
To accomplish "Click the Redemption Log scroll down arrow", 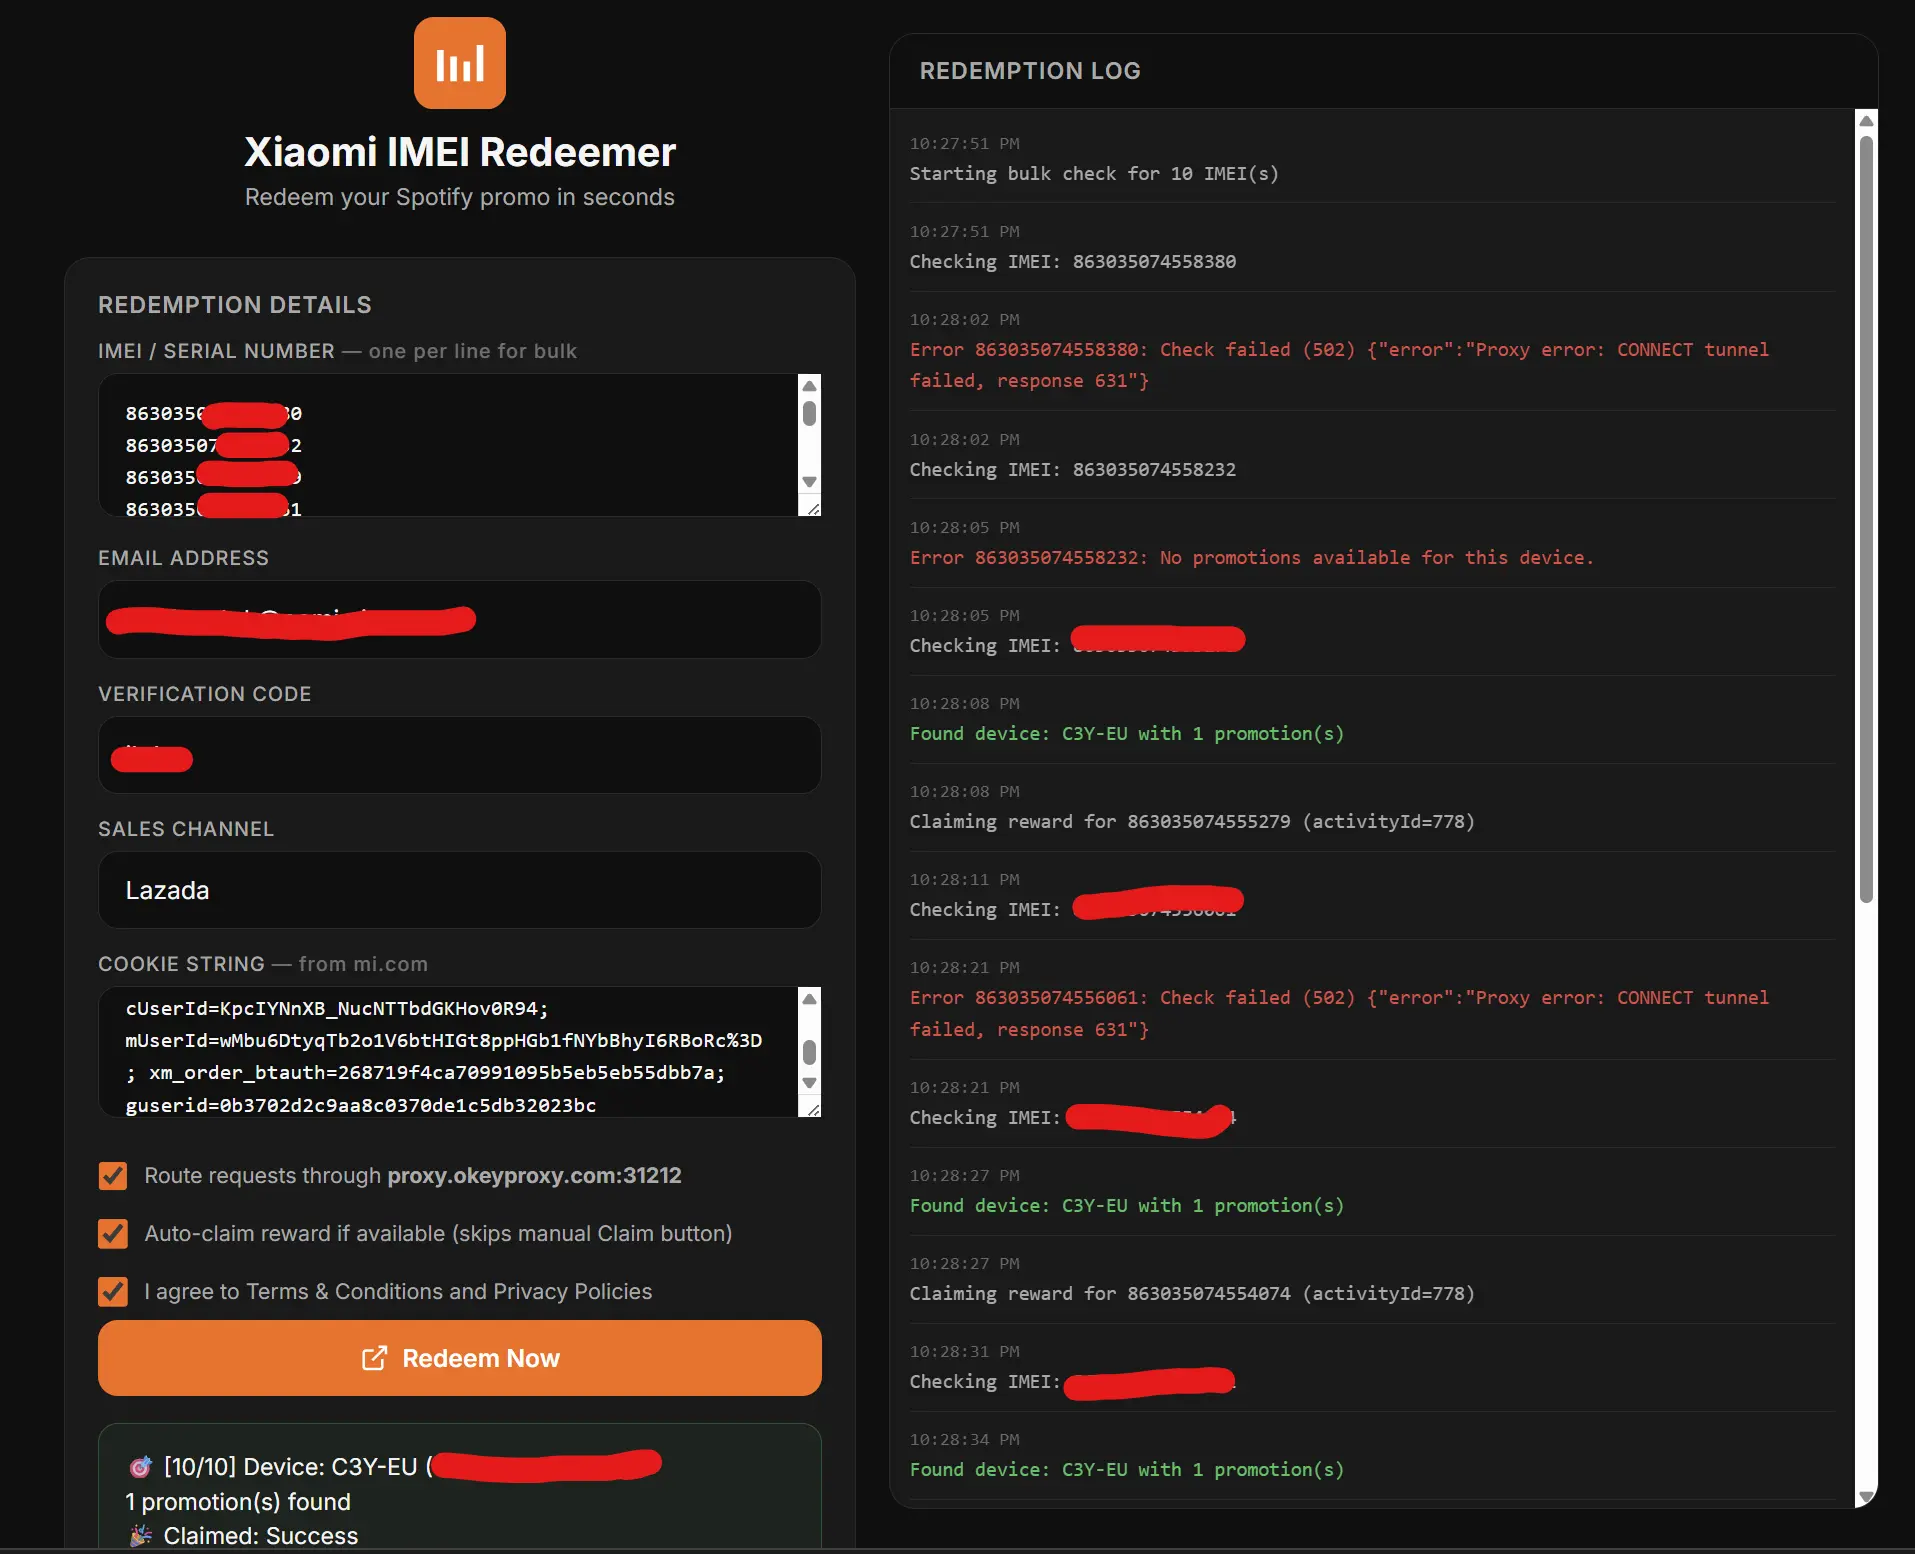I will (x=1866, y=1497).
